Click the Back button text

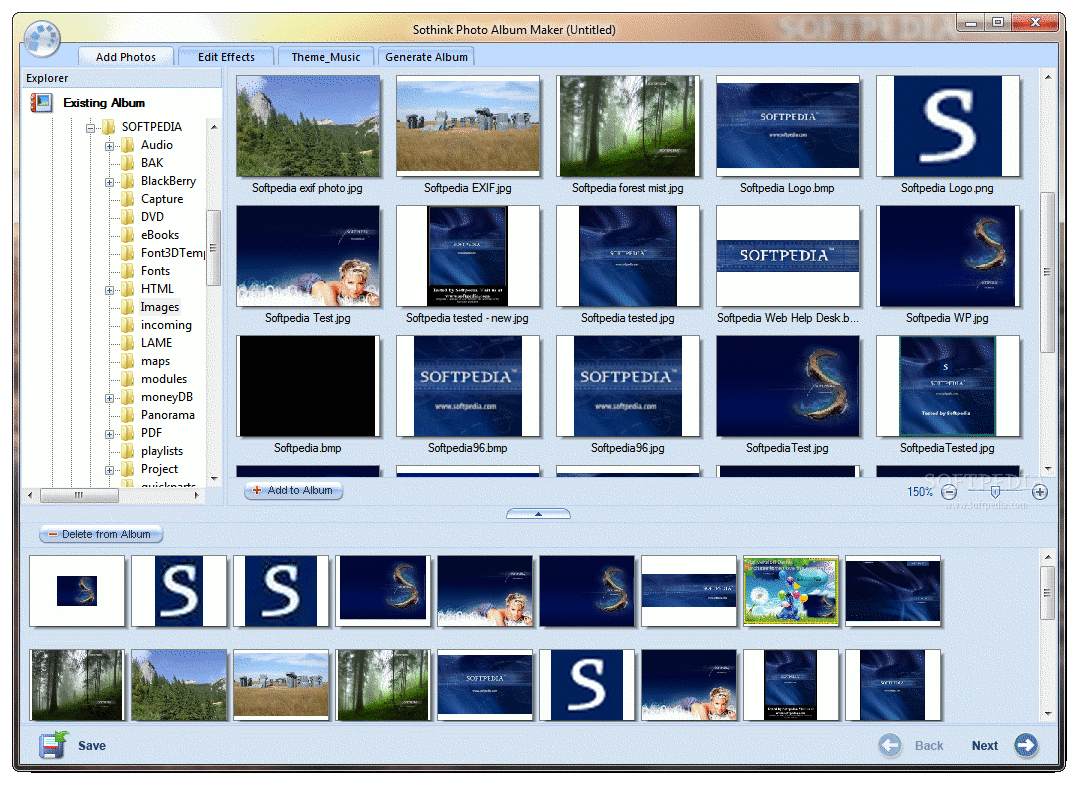tap(929, 746)
